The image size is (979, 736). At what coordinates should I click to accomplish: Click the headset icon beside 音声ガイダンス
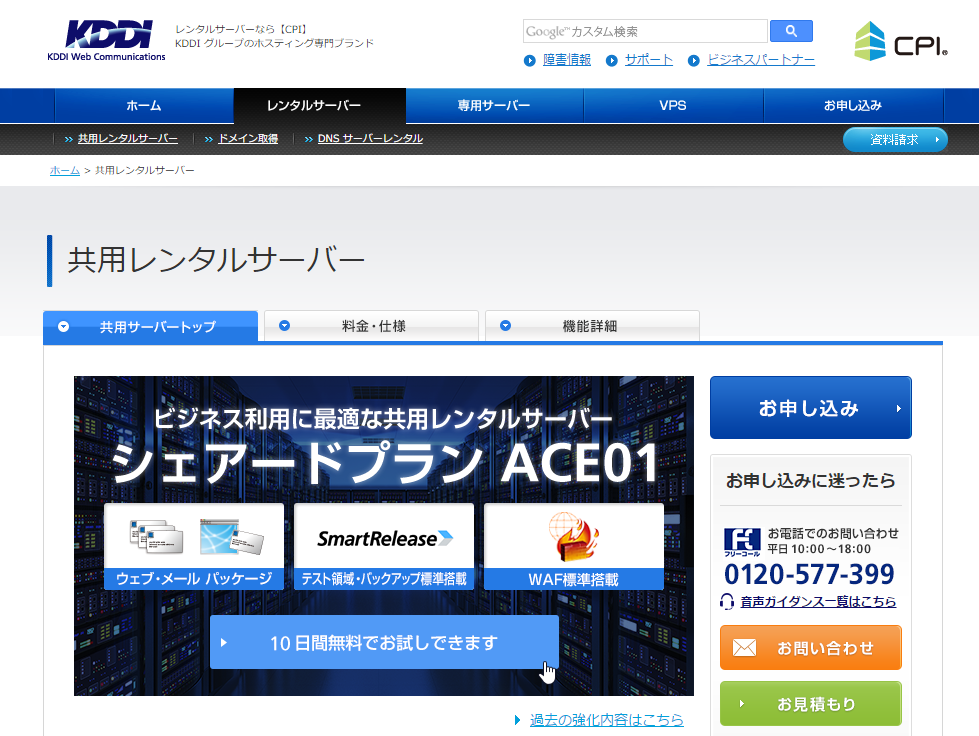[728, 601]
